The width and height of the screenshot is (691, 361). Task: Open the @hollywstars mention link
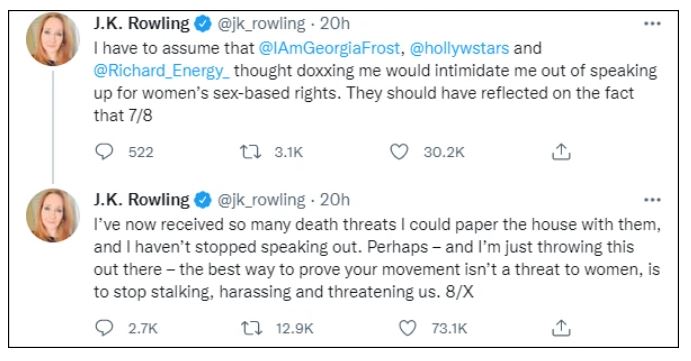[x=459, y=48]
